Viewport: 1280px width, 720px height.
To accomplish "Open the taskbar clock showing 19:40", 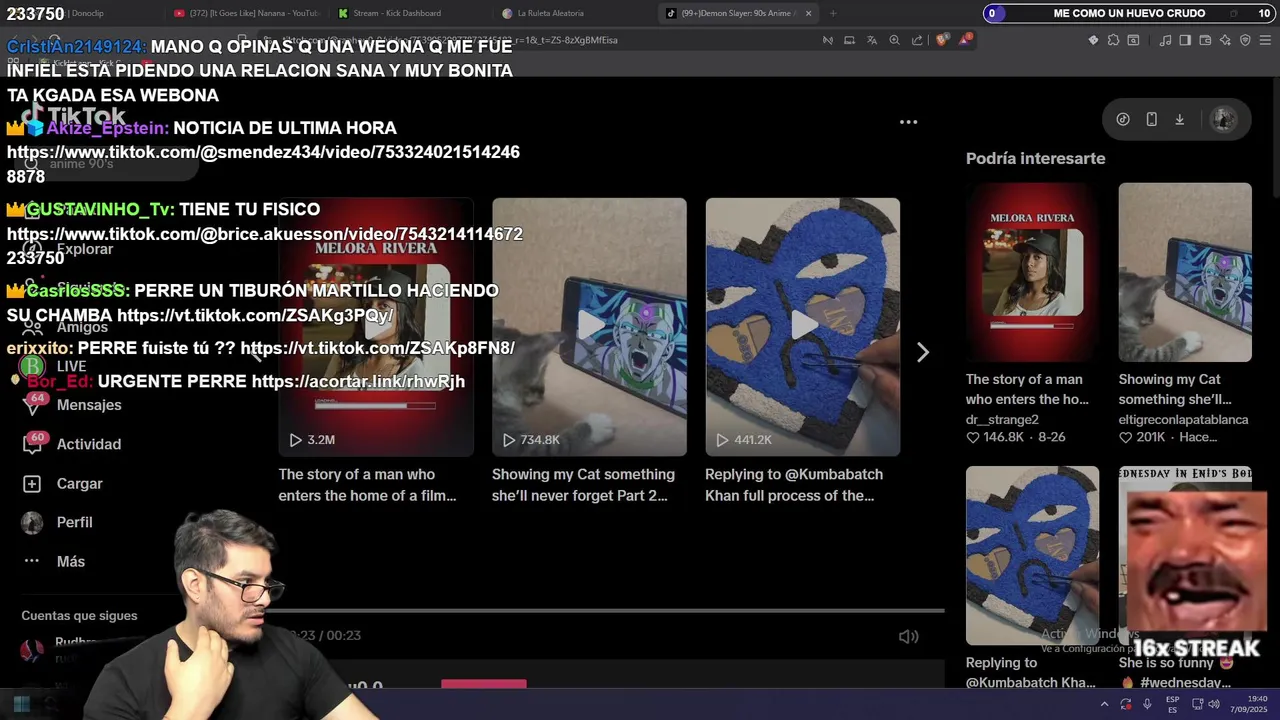I will point(1248,704).
